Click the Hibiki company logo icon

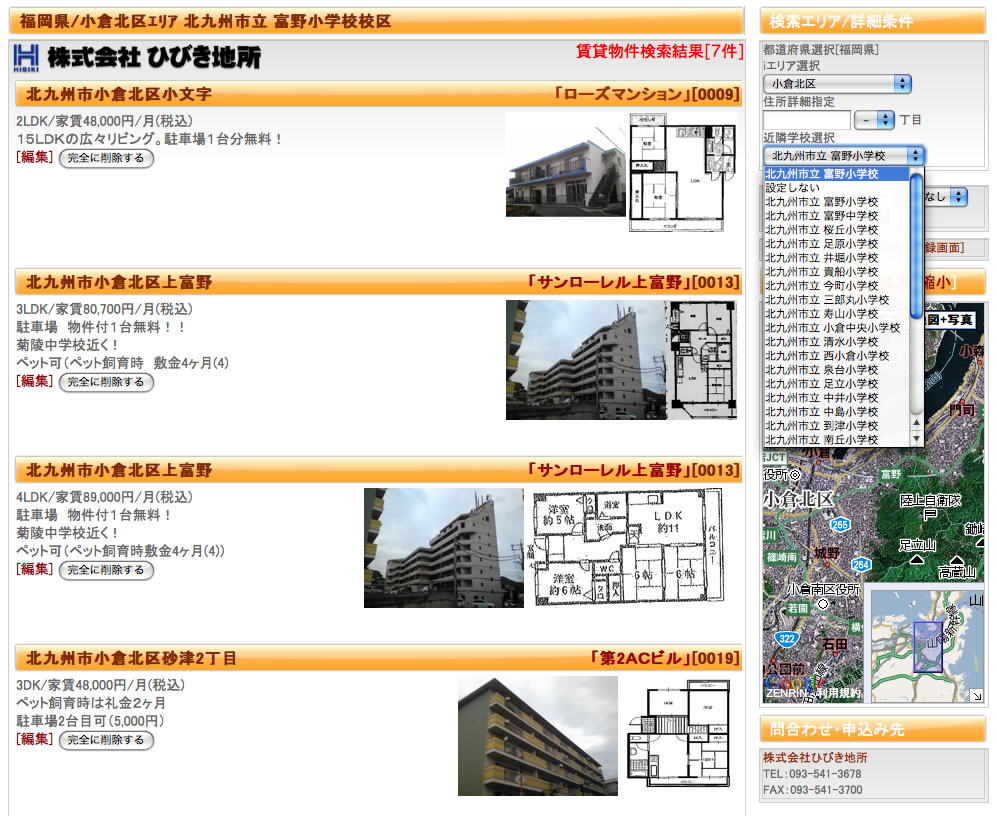click(x=26, y=58)
